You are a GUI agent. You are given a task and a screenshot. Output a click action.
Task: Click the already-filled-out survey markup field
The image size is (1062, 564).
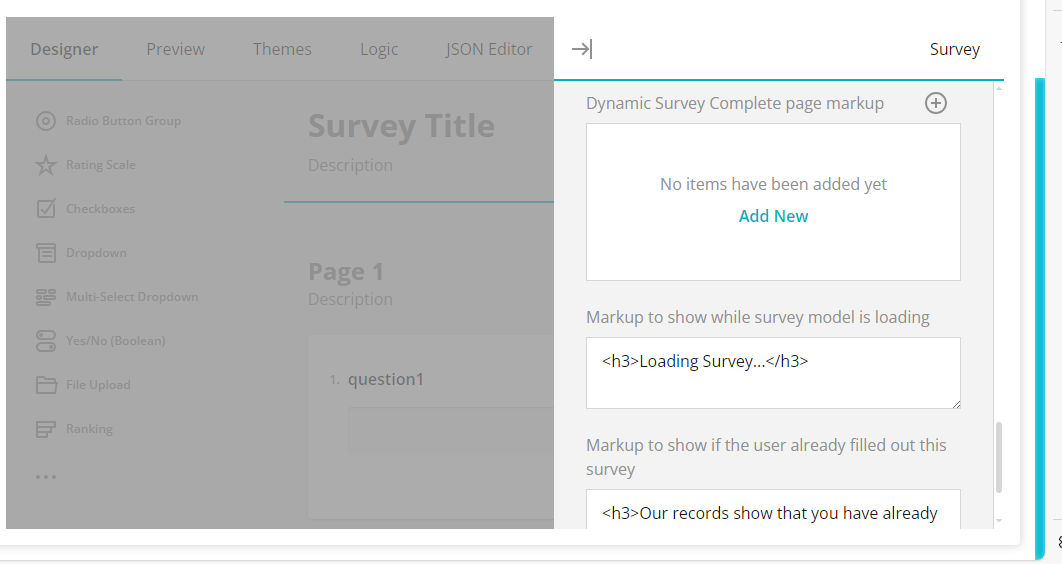pyautogui.click(x=773, y=509)
